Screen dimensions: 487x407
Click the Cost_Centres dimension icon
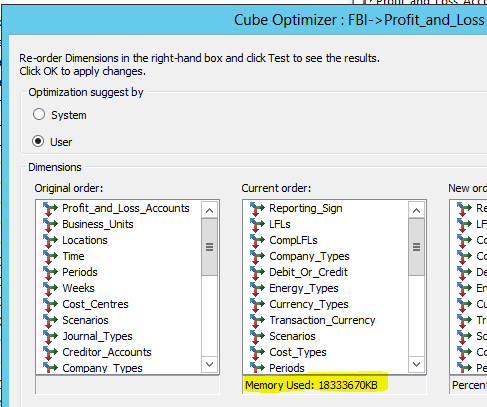click(x=50, y=305)
